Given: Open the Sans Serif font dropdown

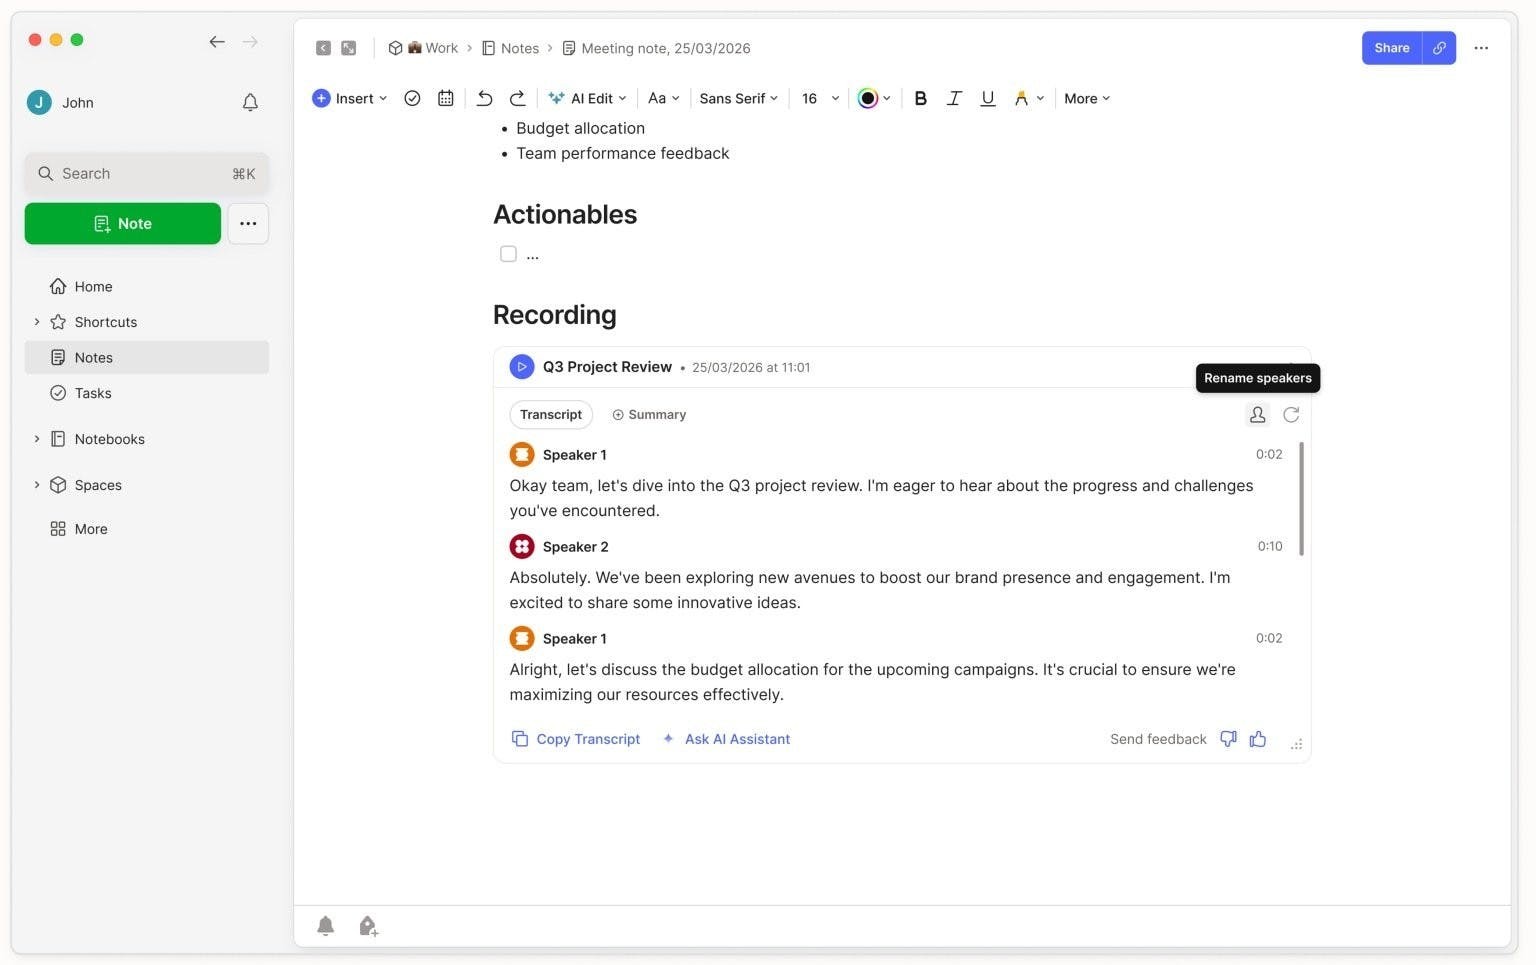Looking at the screenshot, I should [x=738, y=98].
